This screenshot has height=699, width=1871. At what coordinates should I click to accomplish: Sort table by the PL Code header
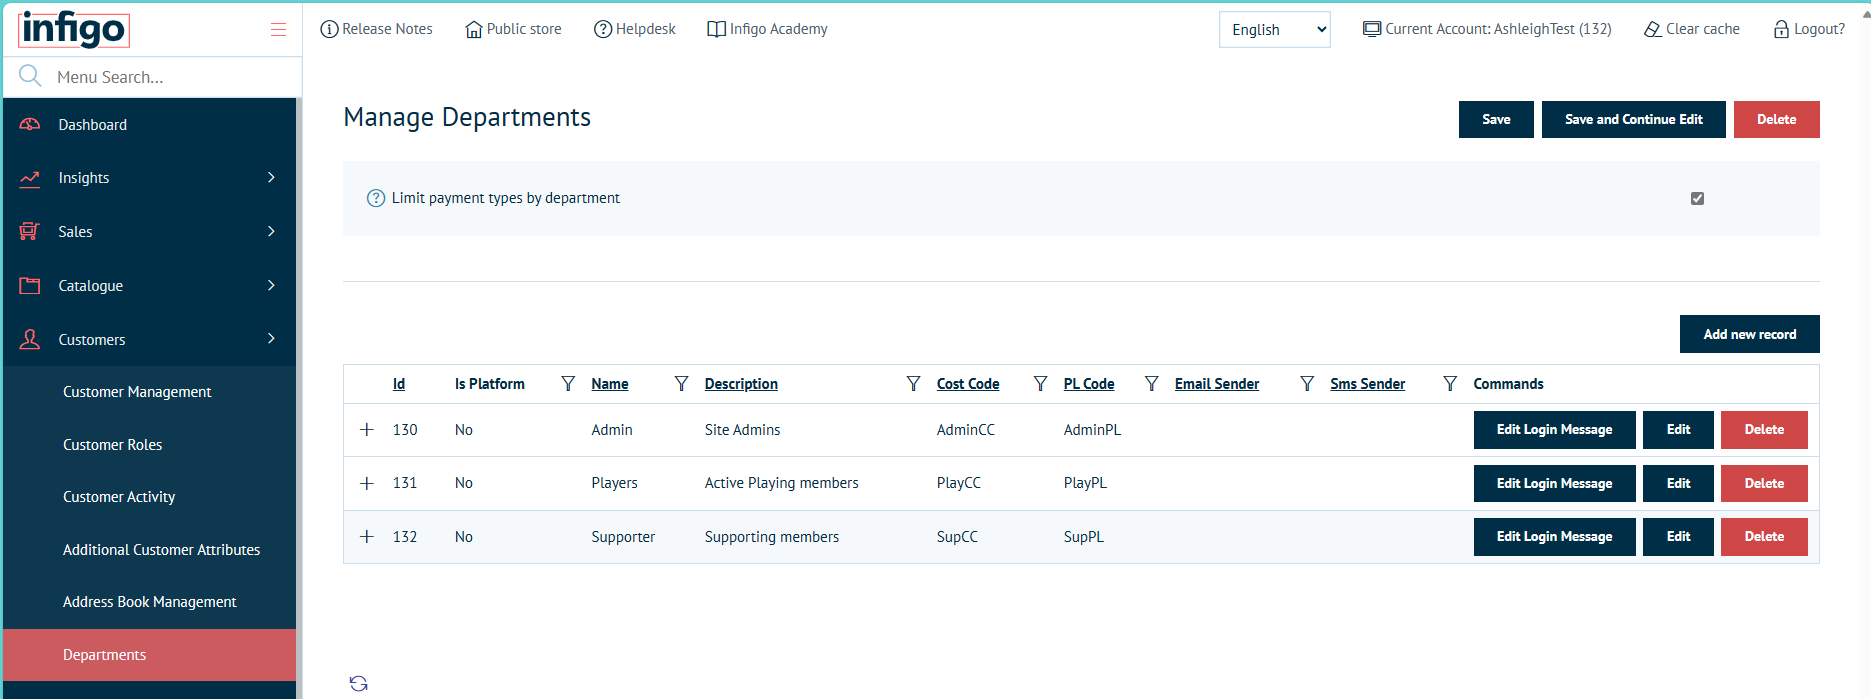pos(1088,384)
